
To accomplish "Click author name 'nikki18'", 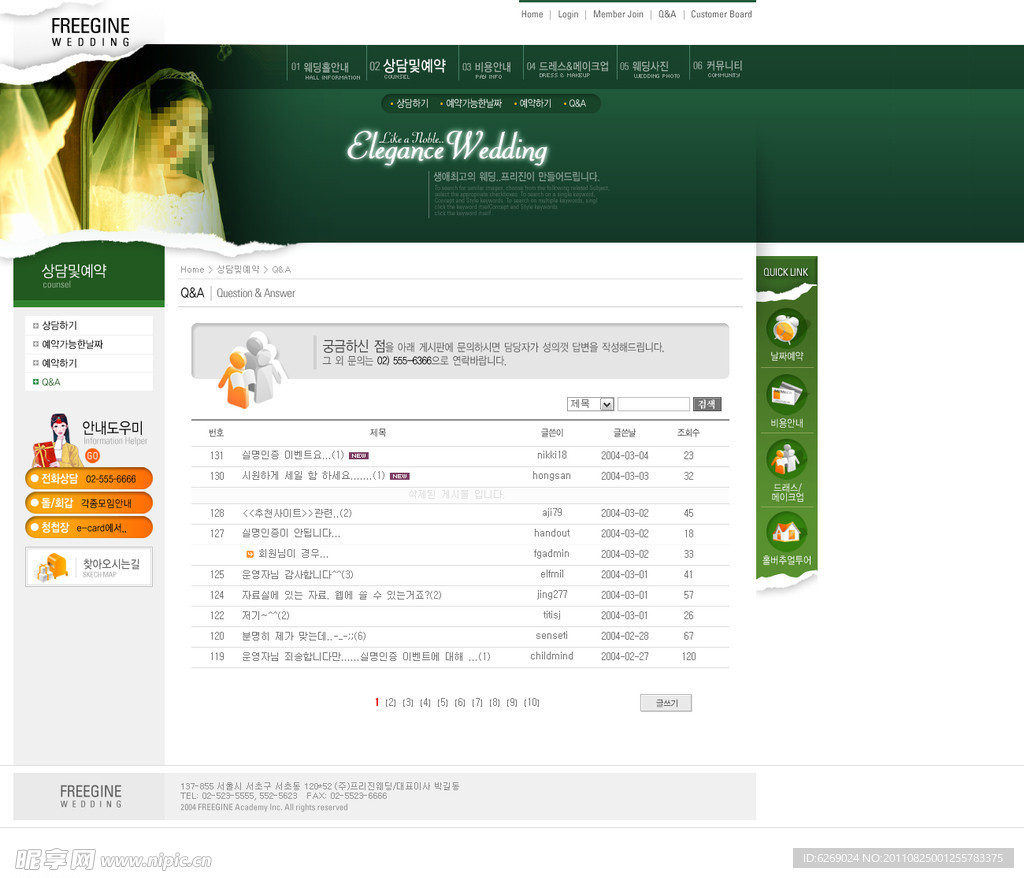I will pyautogui.click(x=552, y=455).
